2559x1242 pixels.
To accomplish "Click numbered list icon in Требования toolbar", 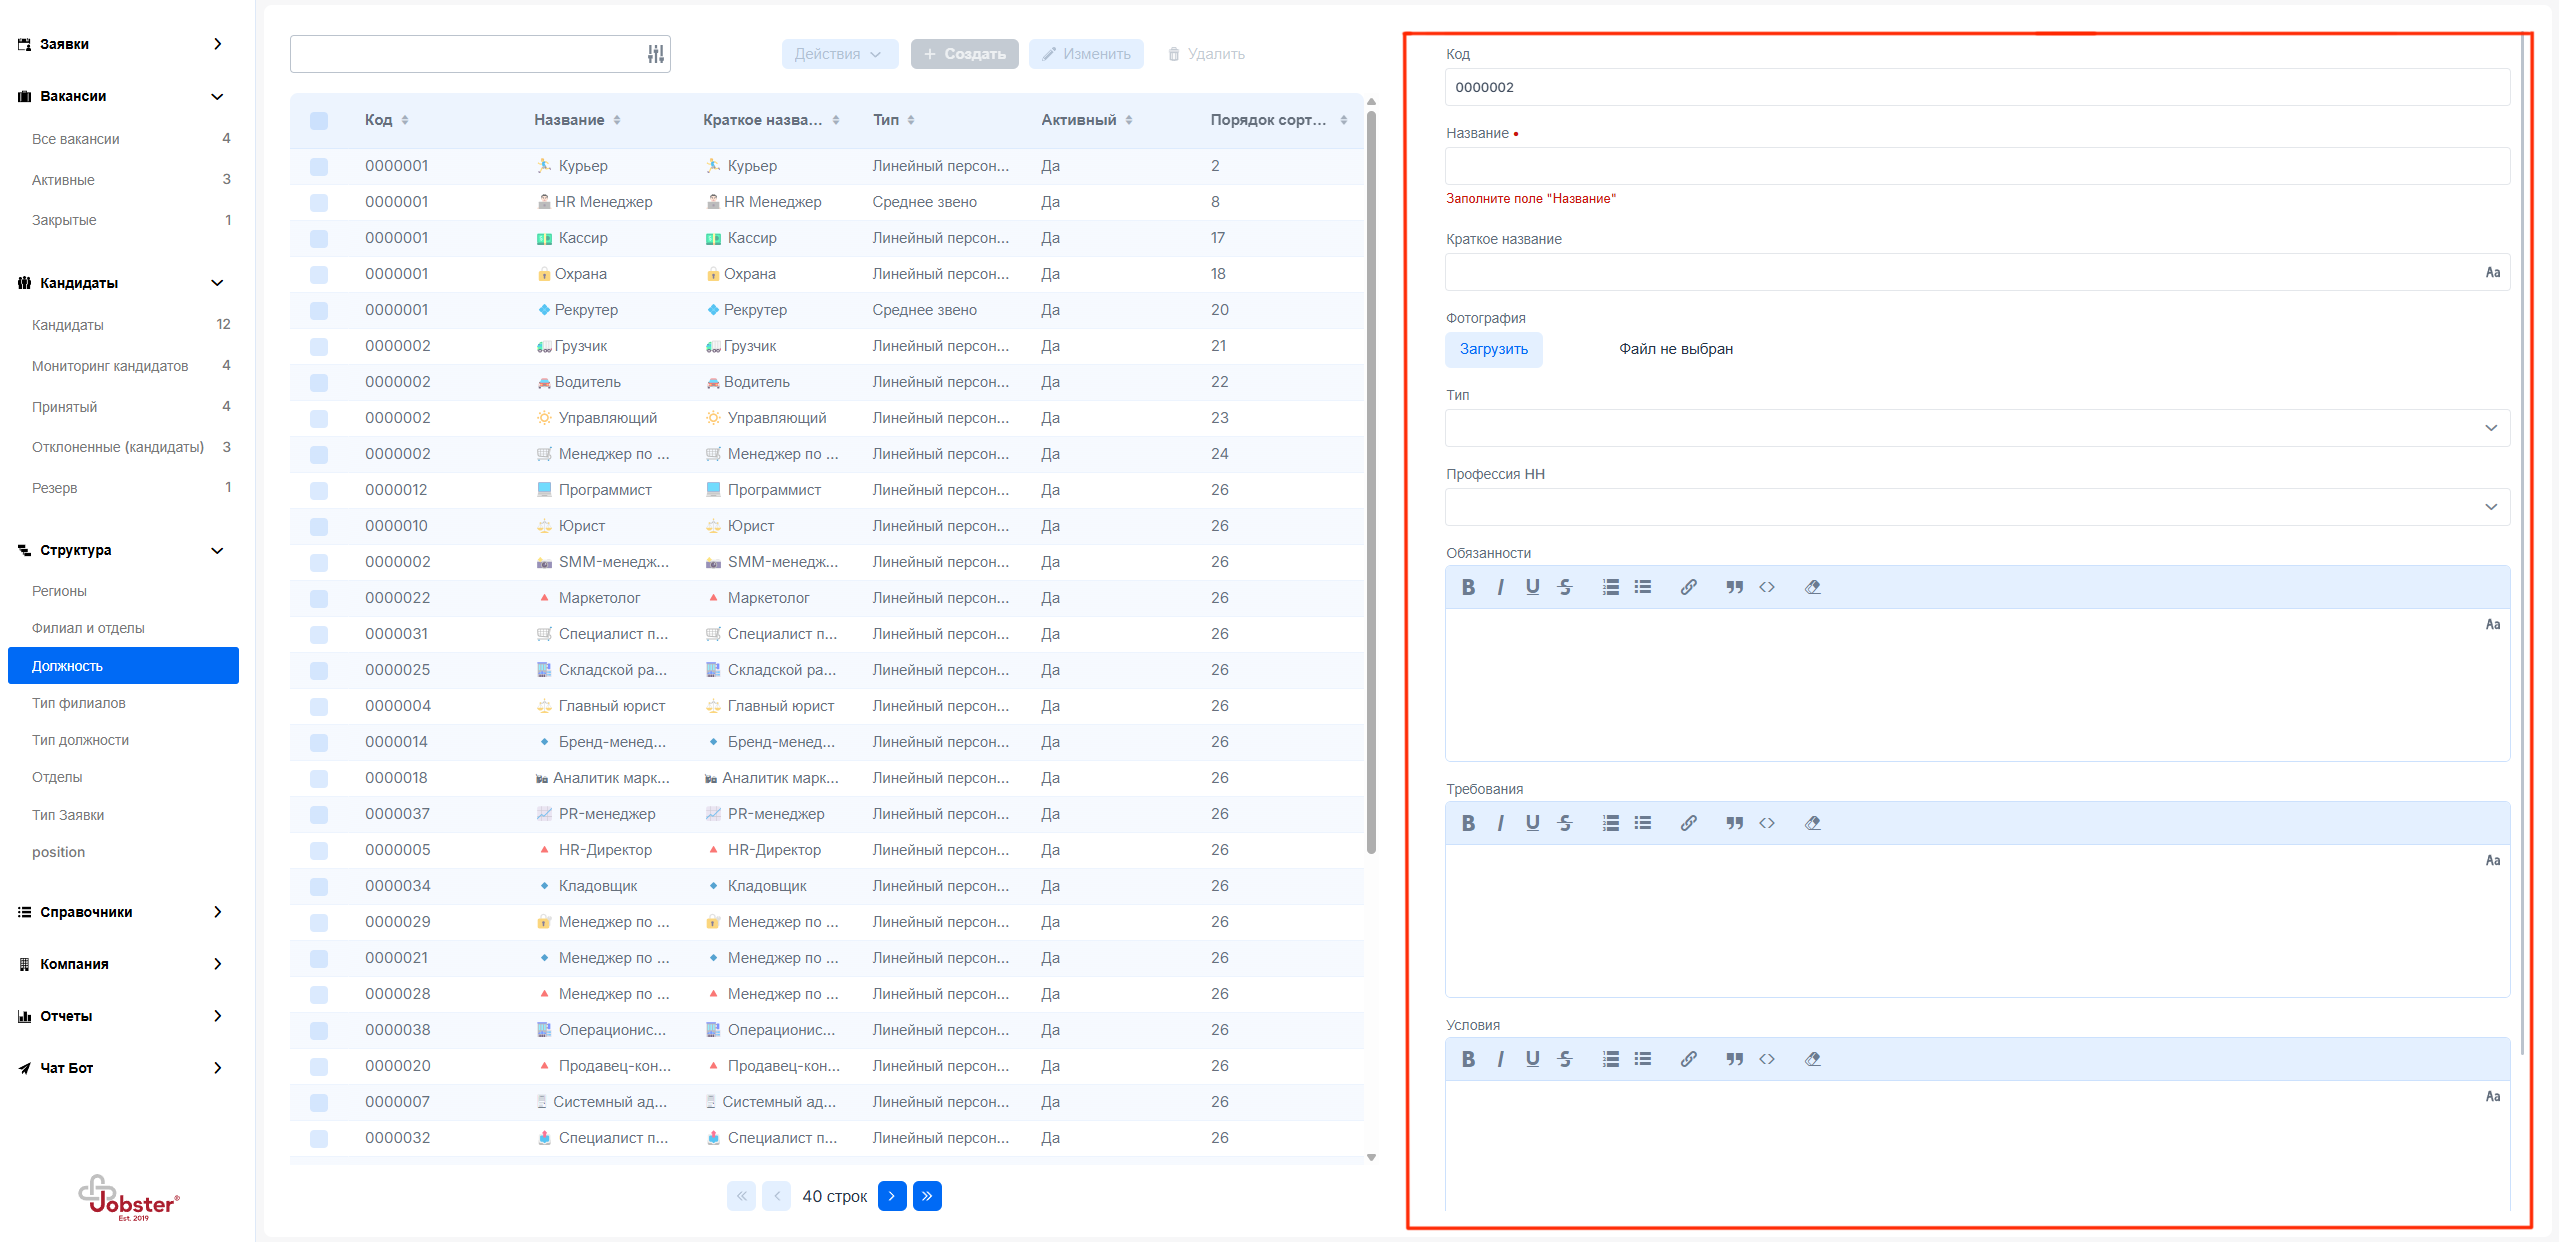I will pyautogui.click(x=1610, y=823).
